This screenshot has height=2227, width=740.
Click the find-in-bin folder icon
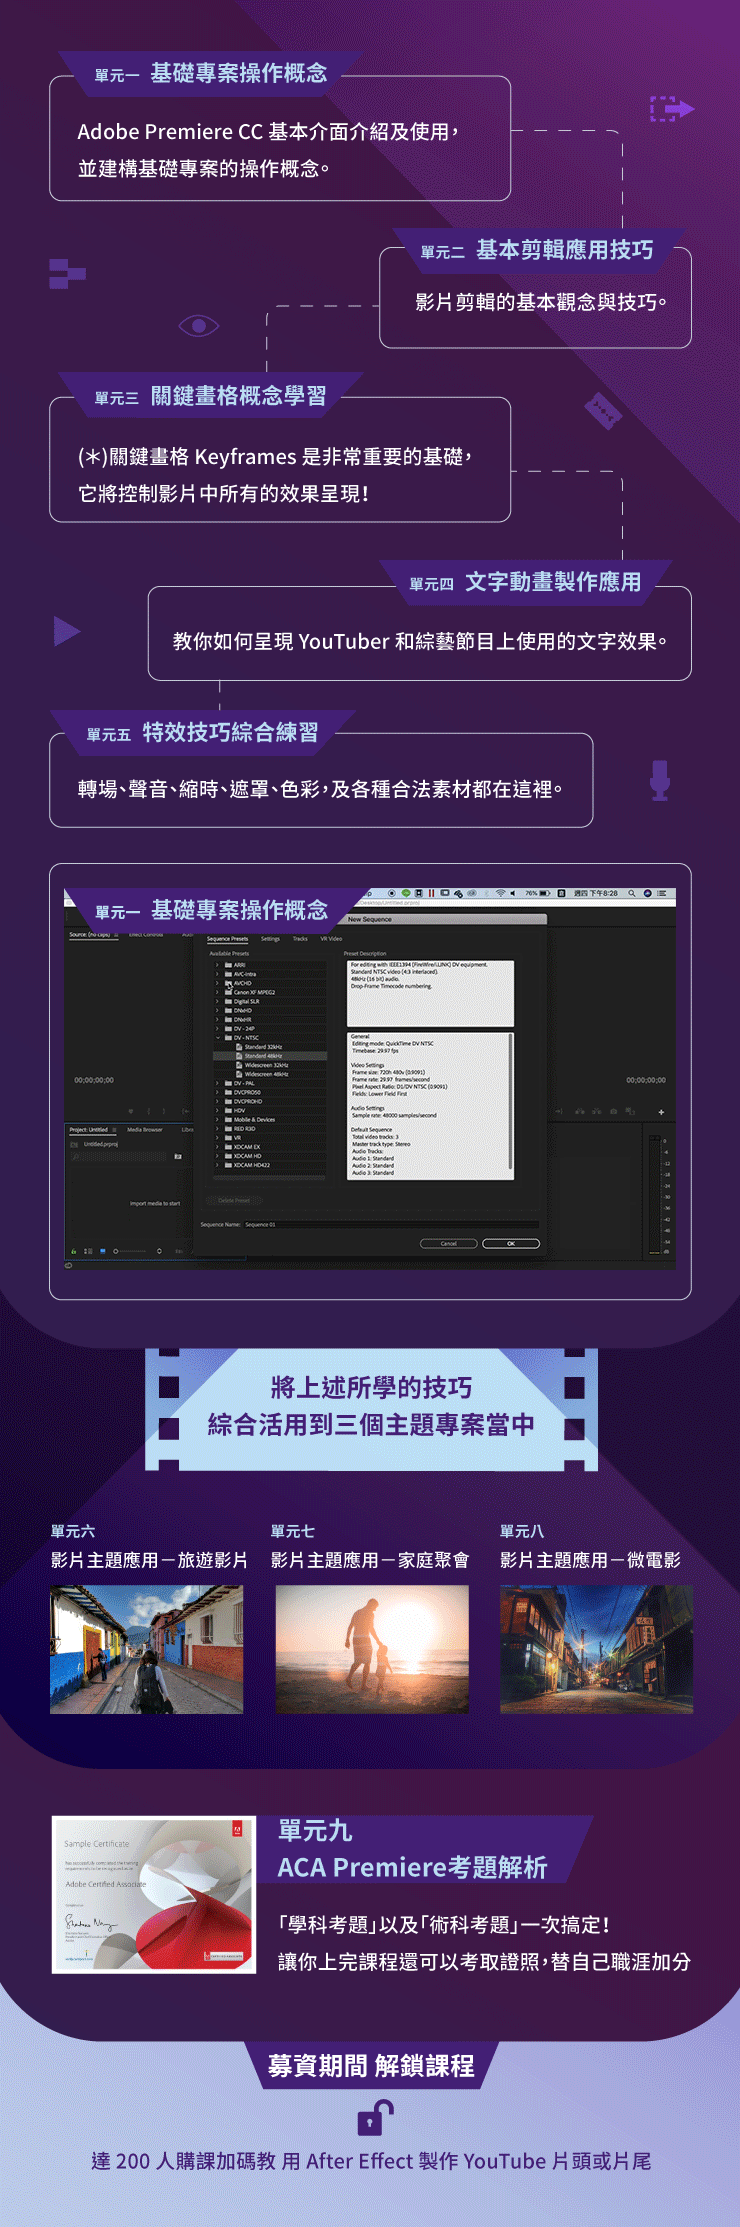(x=178, y=1156)
